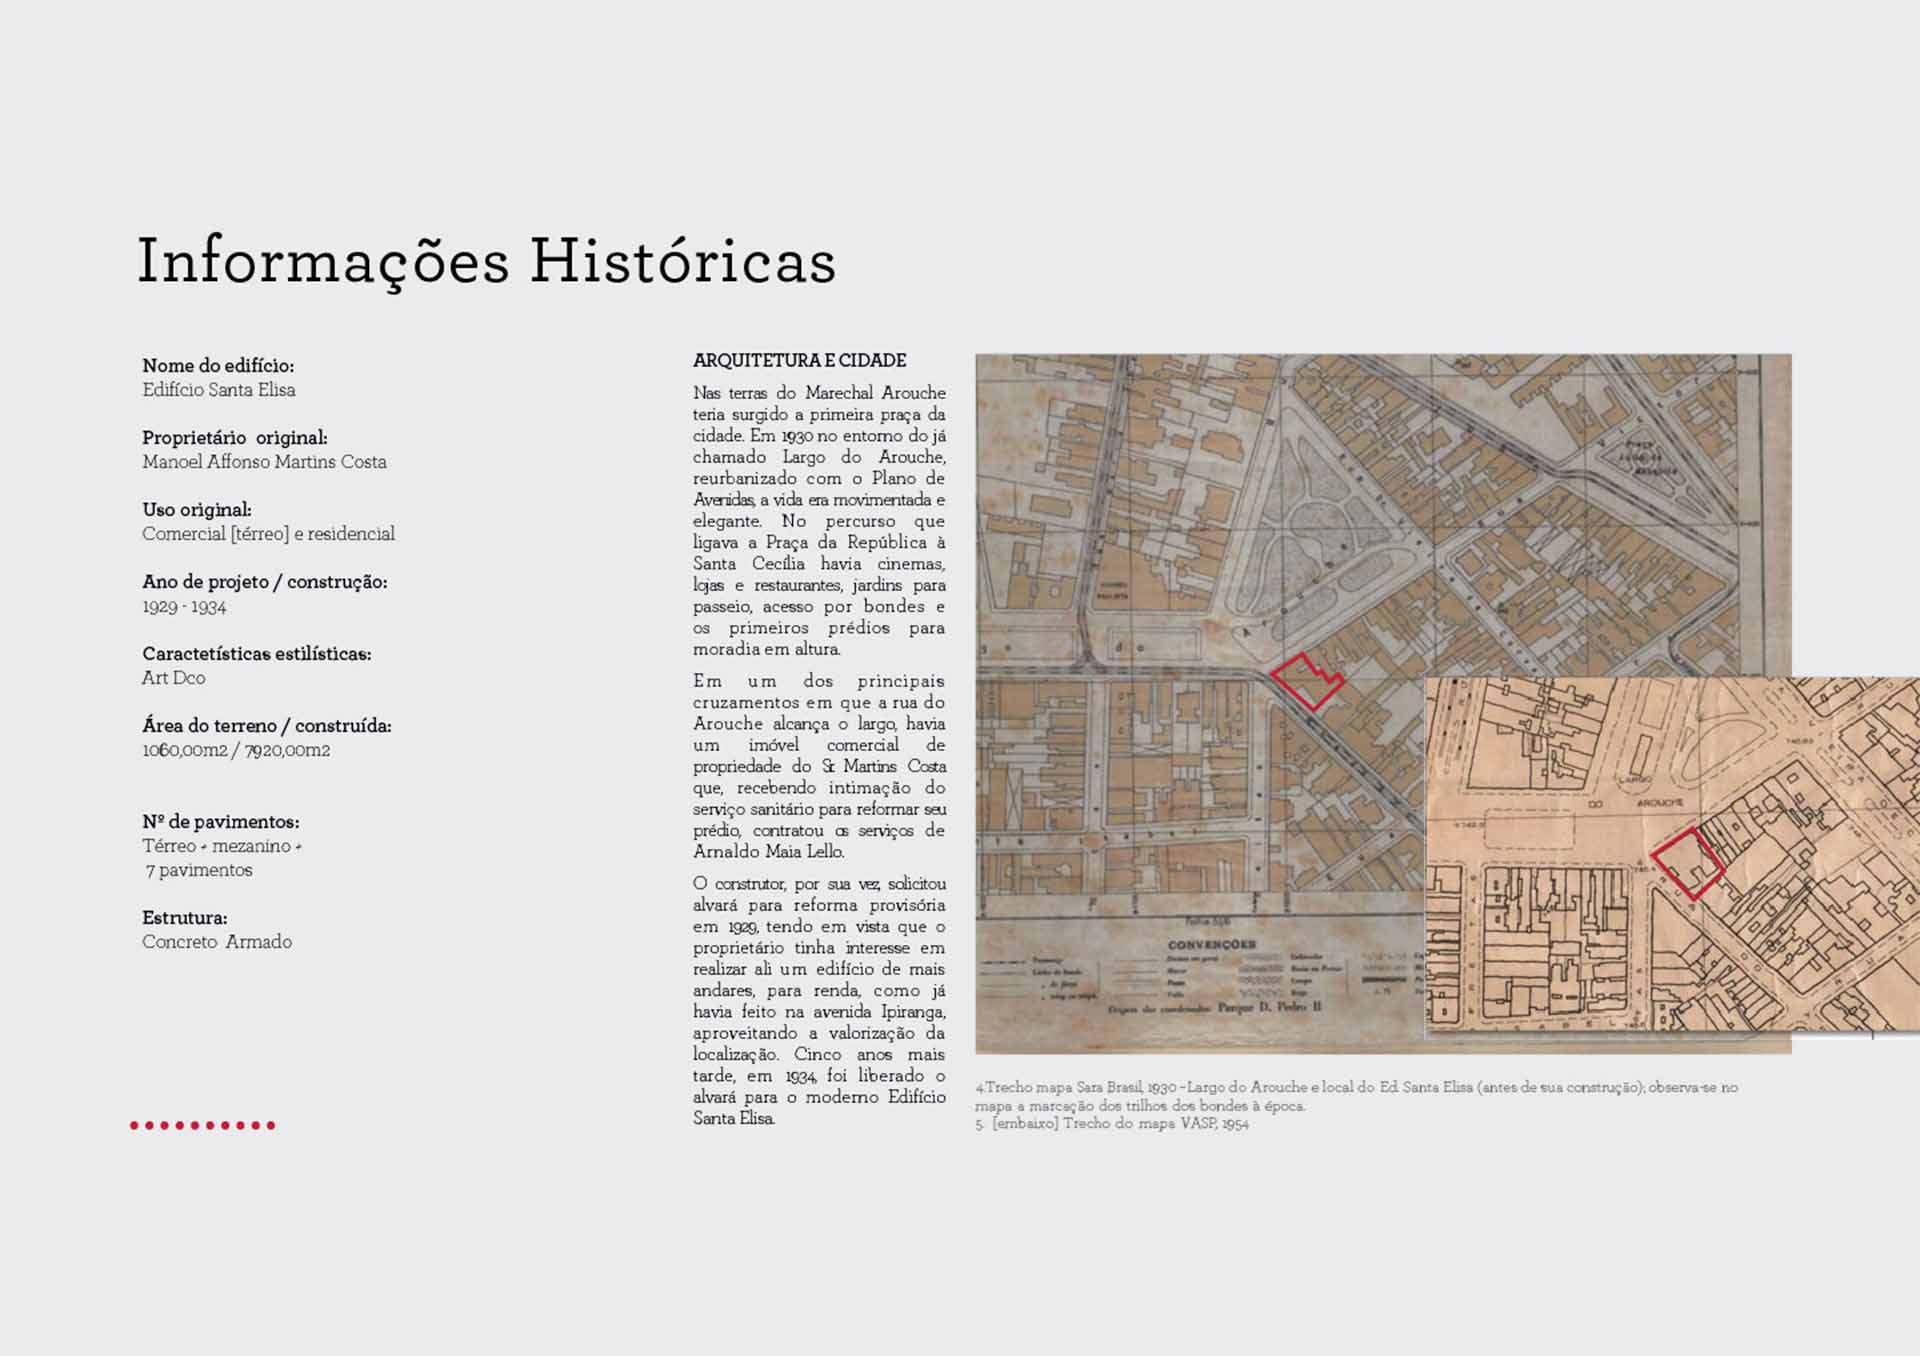Click the red lot outline on 1930 map
This screenshot has width=1920, height=1356.
pos(1307,682)
